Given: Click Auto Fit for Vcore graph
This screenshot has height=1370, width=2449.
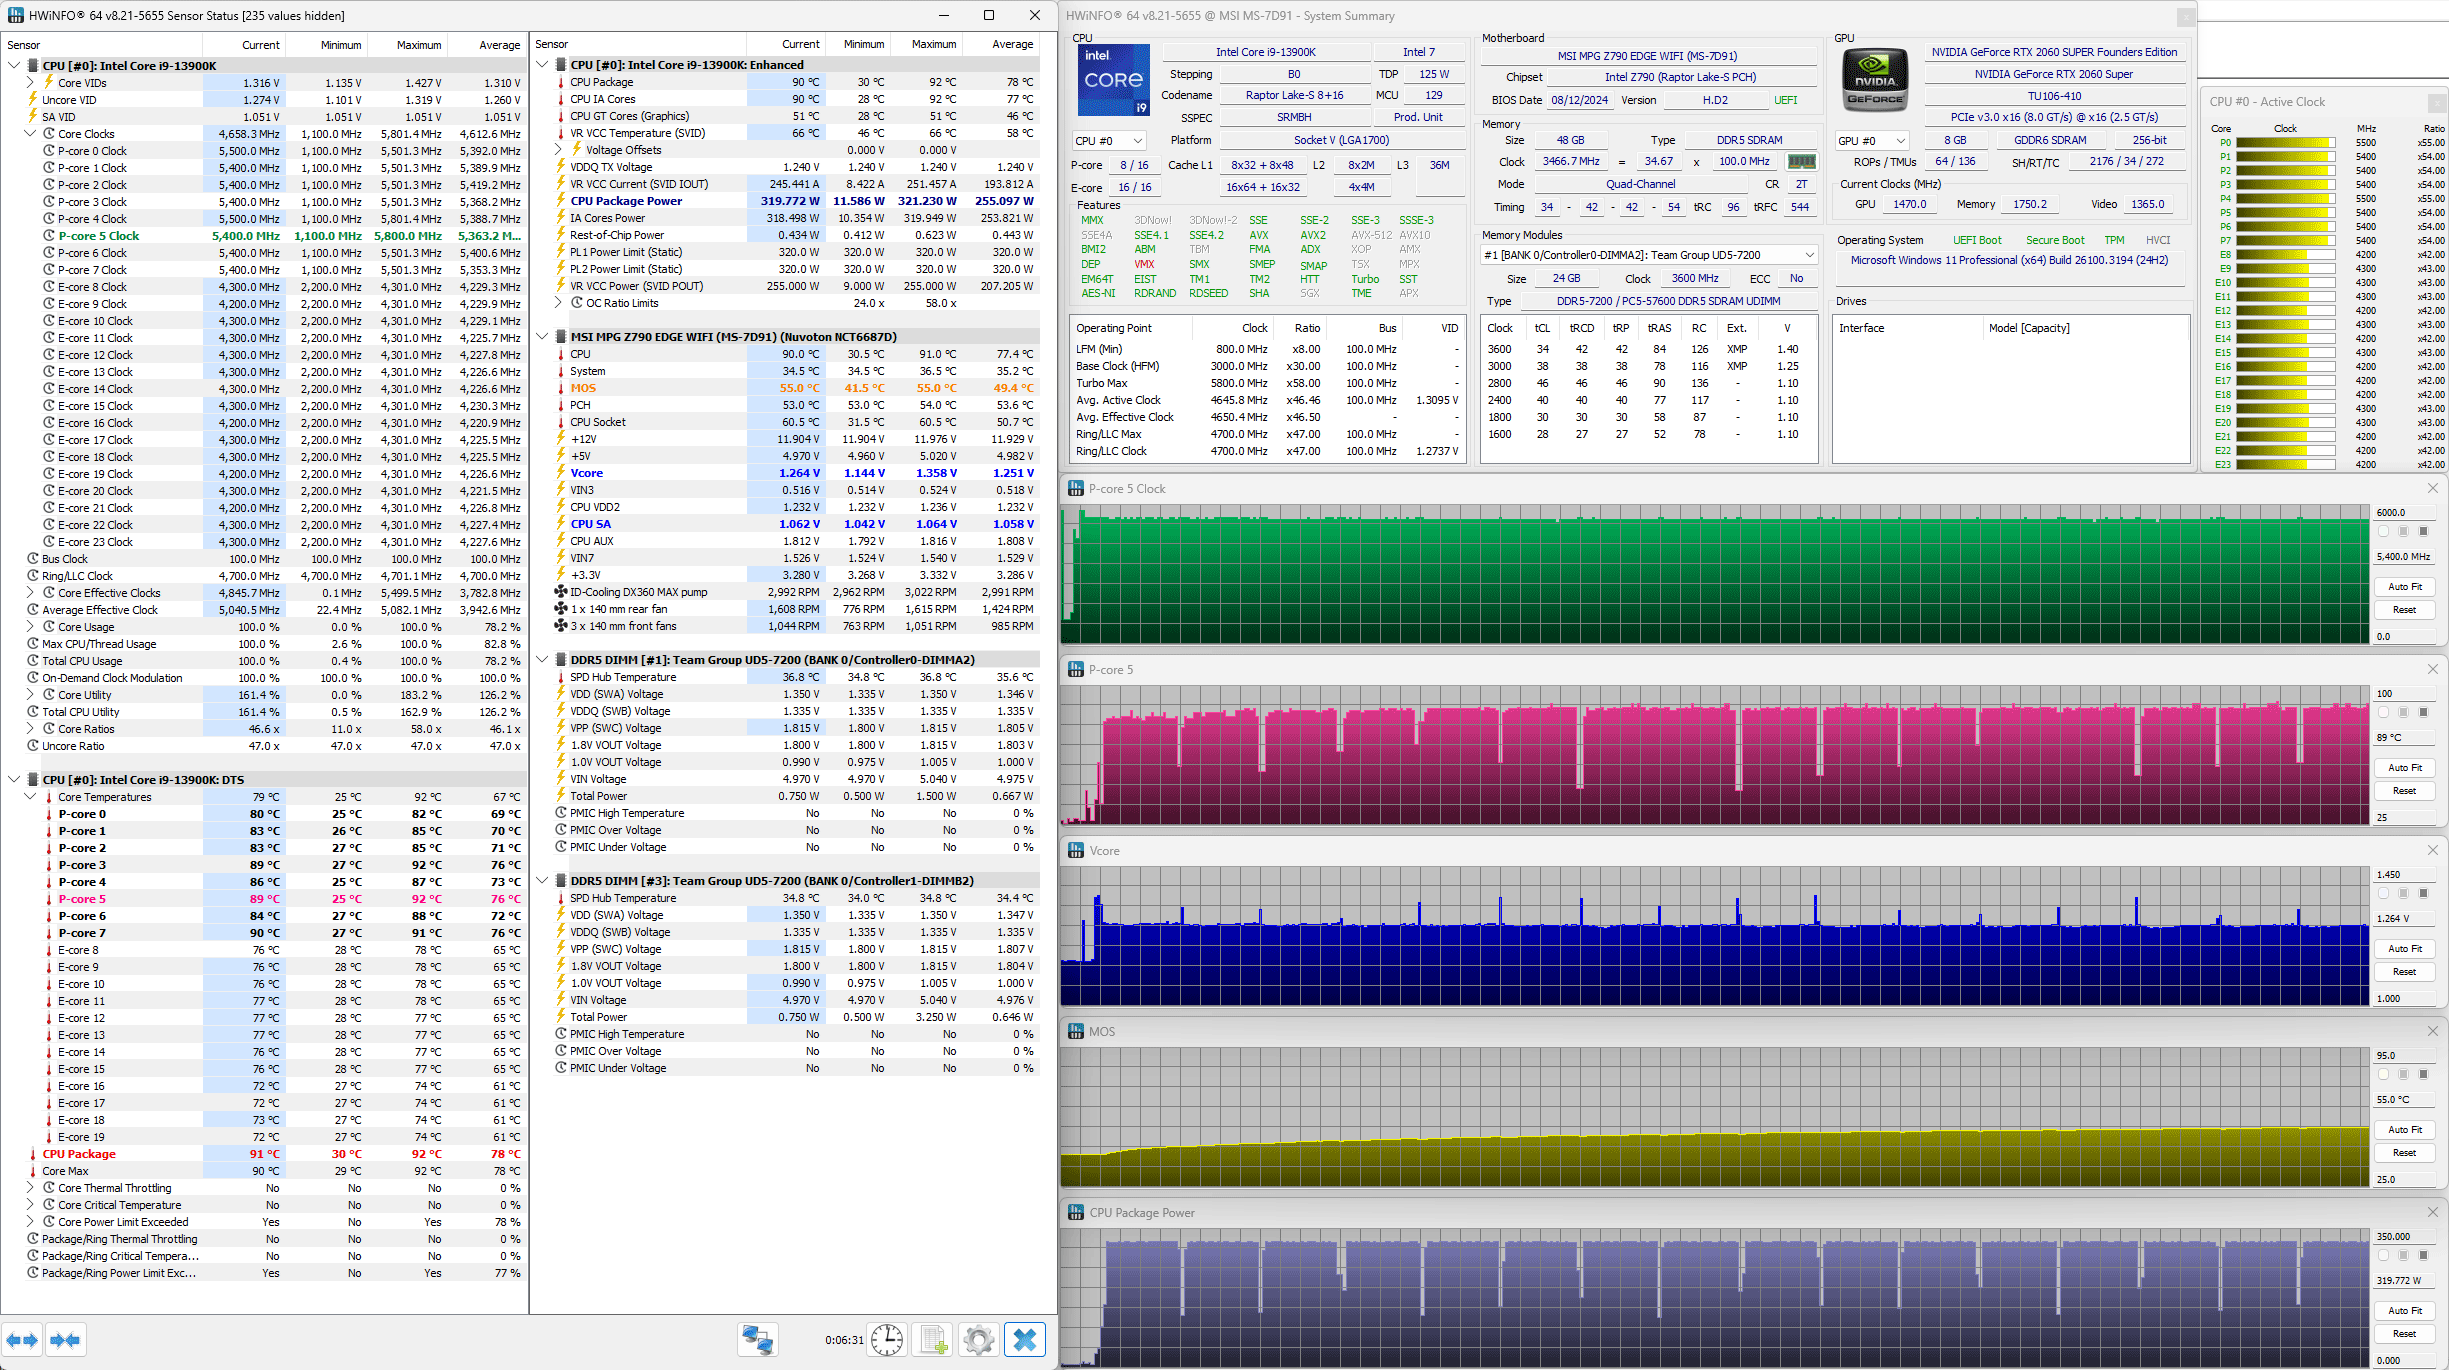Looking at the screenshot, I should pos(2404,949).
